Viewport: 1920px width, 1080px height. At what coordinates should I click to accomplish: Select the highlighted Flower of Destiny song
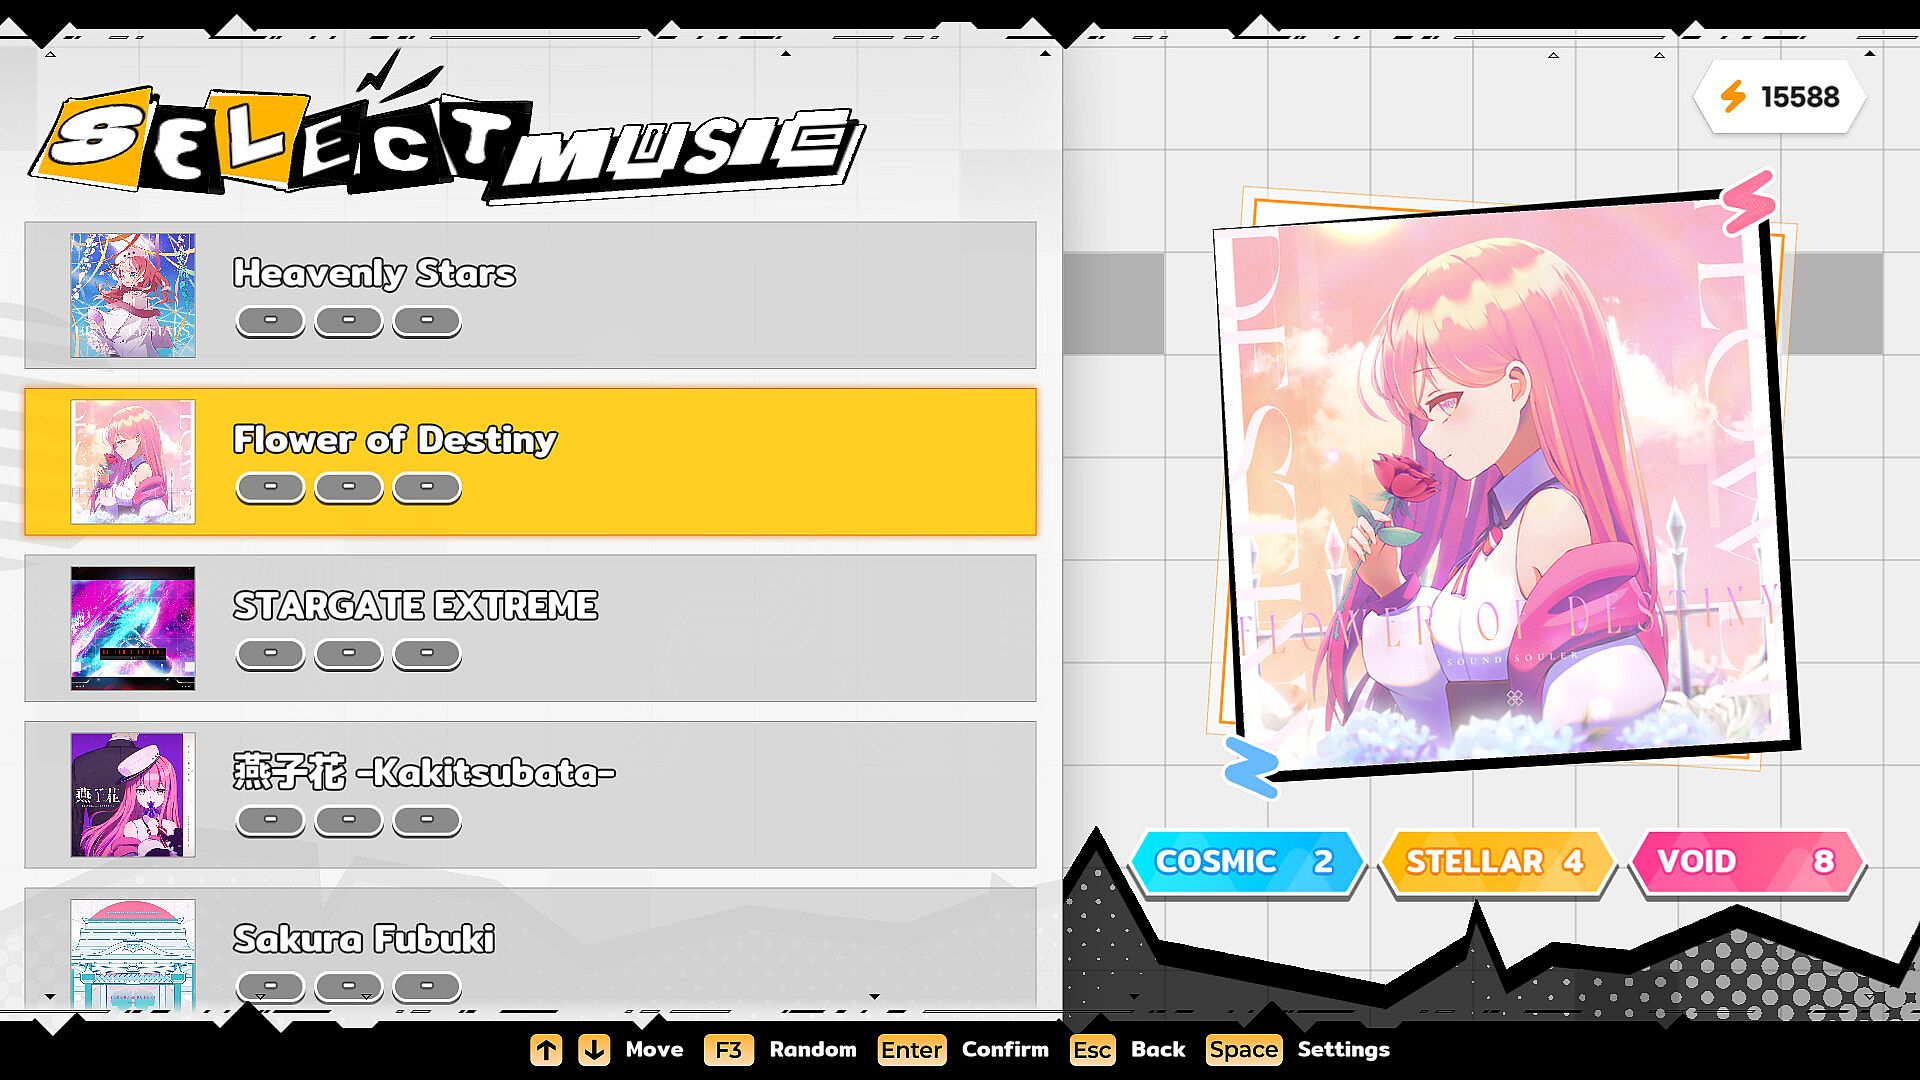531,462
